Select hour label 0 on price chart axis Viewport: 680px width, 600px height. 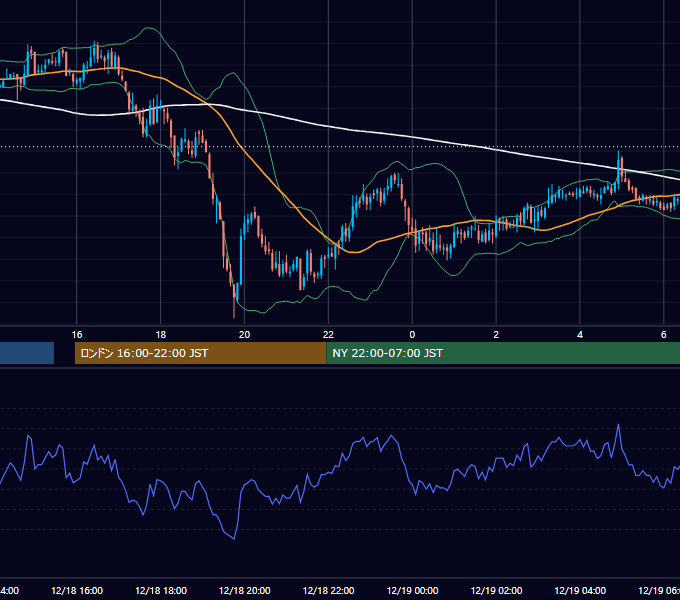click(x=412, y=335)
